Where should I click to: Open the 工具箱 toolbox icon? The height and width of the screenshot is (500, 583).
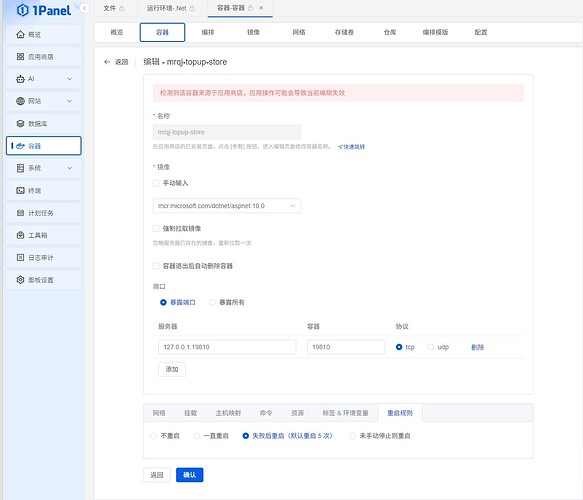pos(20,235)
